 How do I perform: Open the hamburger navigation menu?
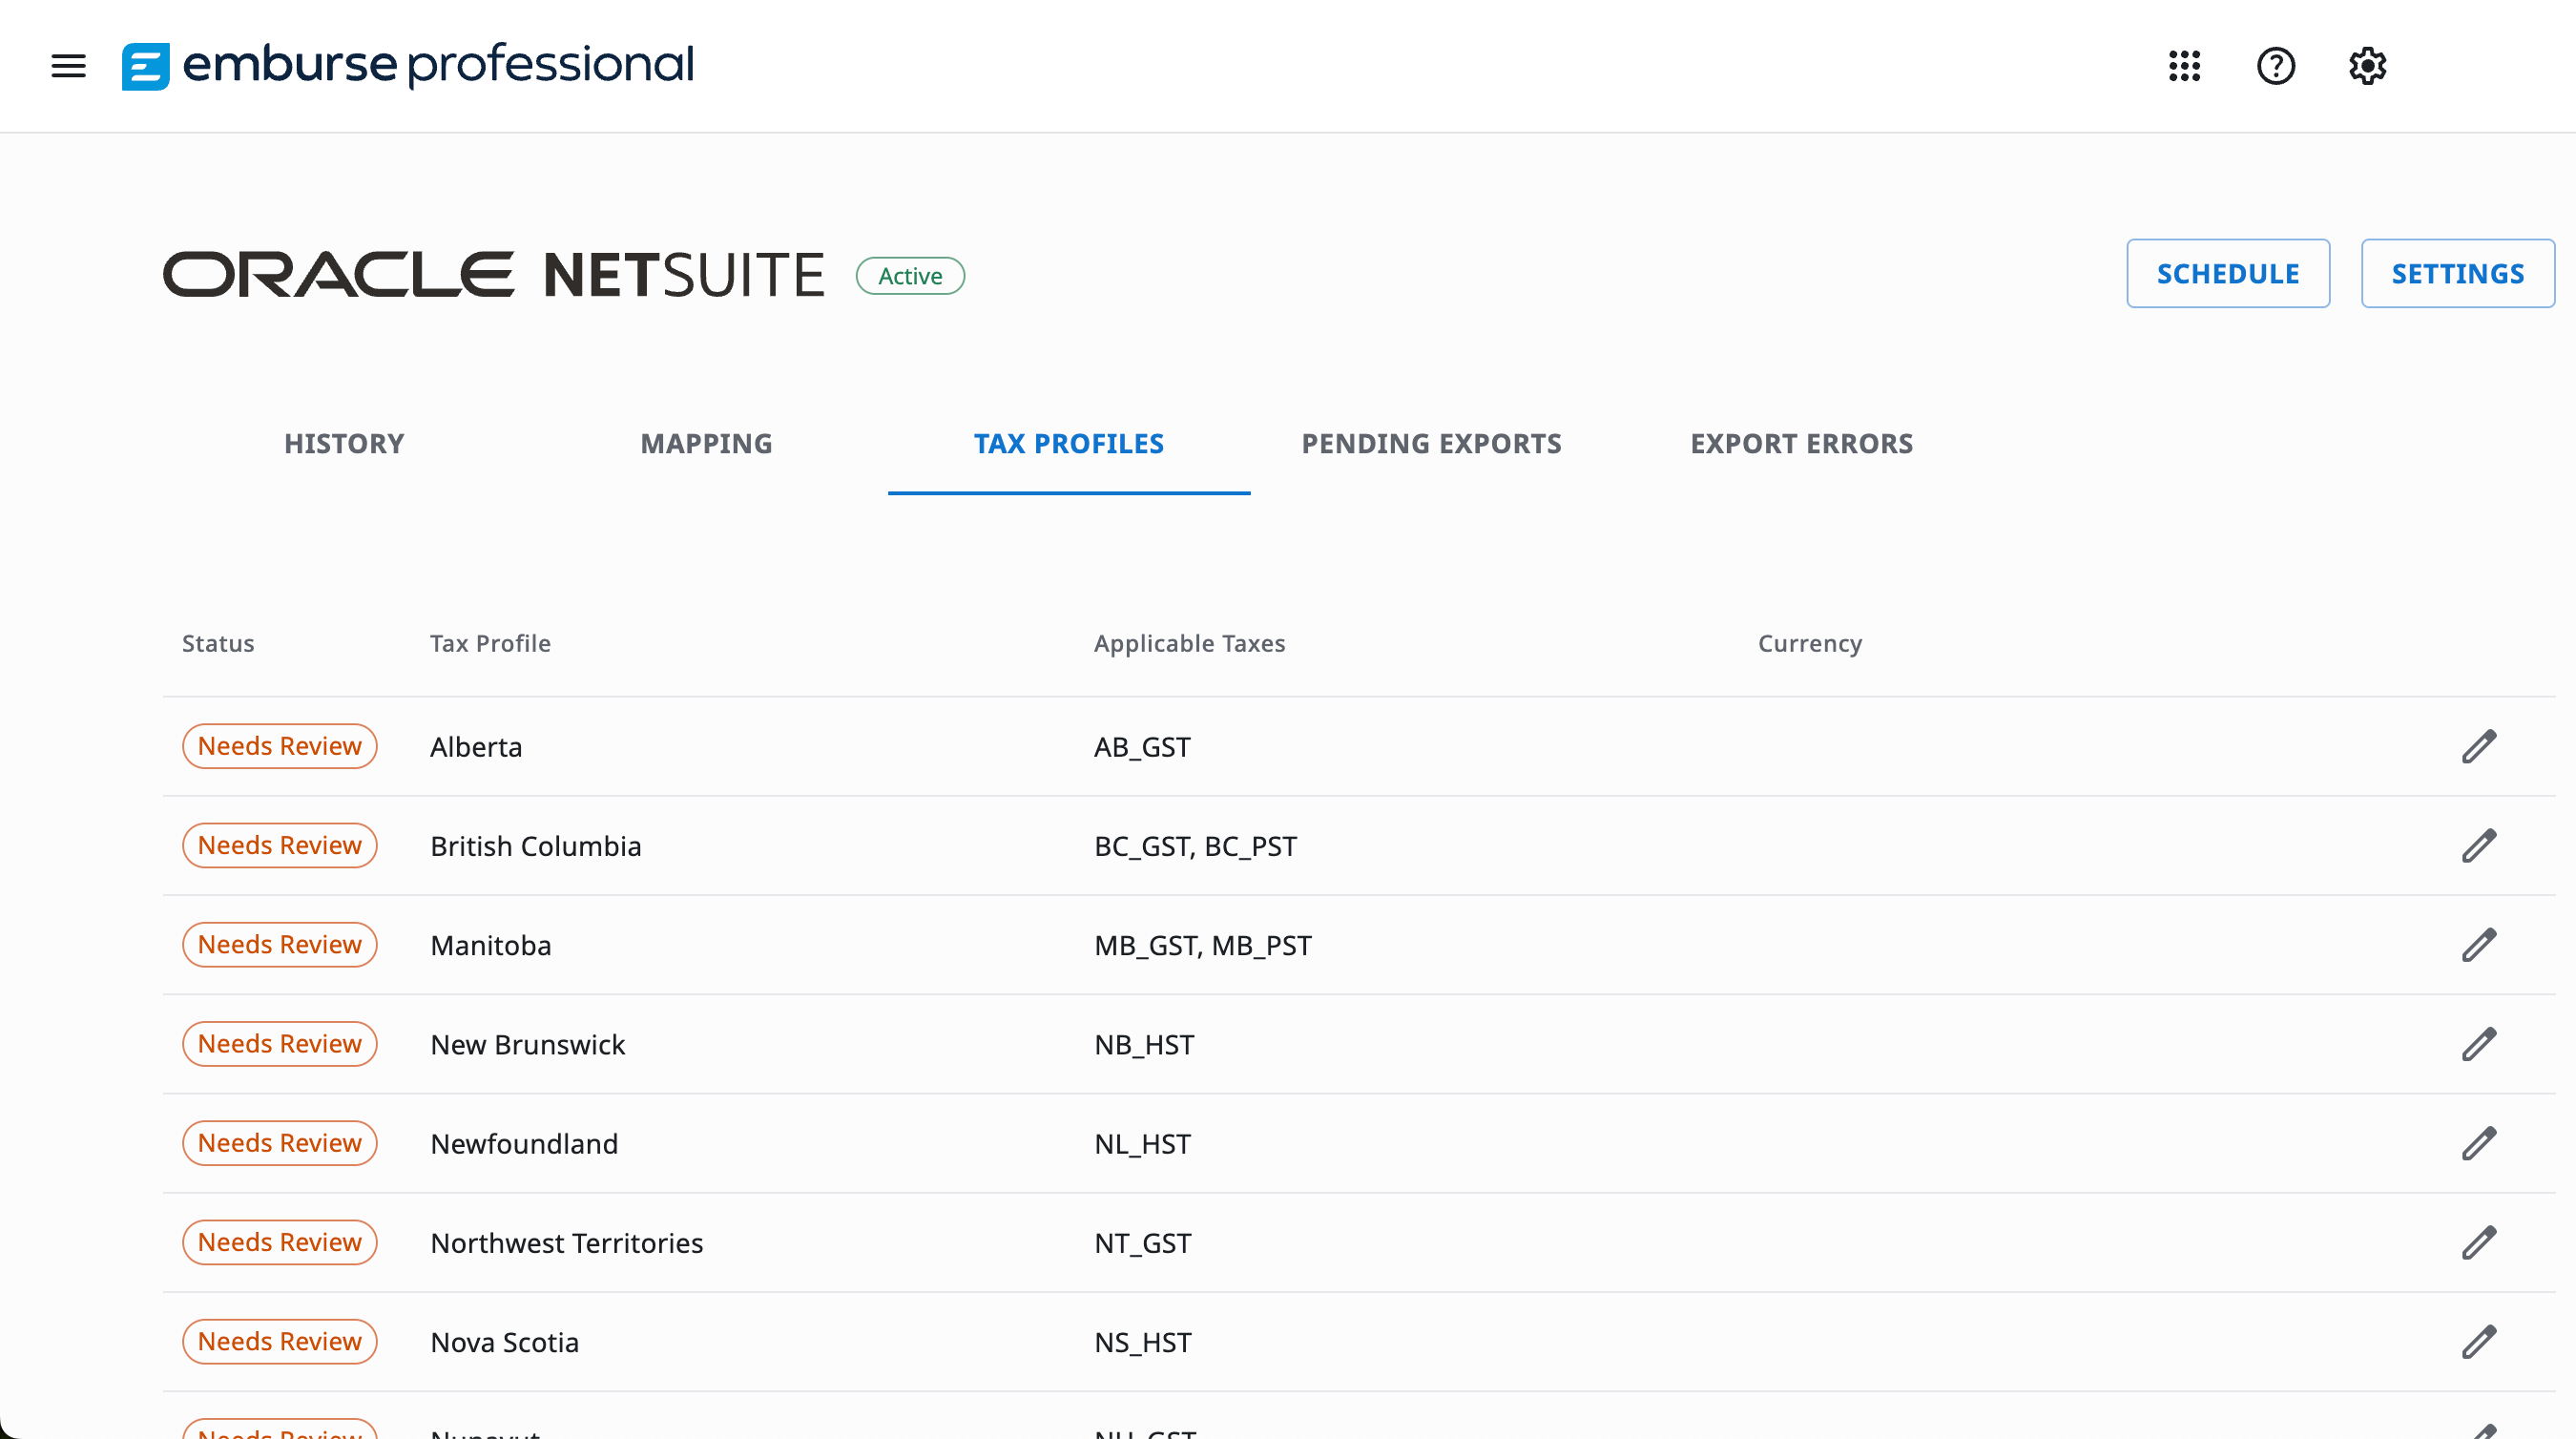tap(68, 66)
